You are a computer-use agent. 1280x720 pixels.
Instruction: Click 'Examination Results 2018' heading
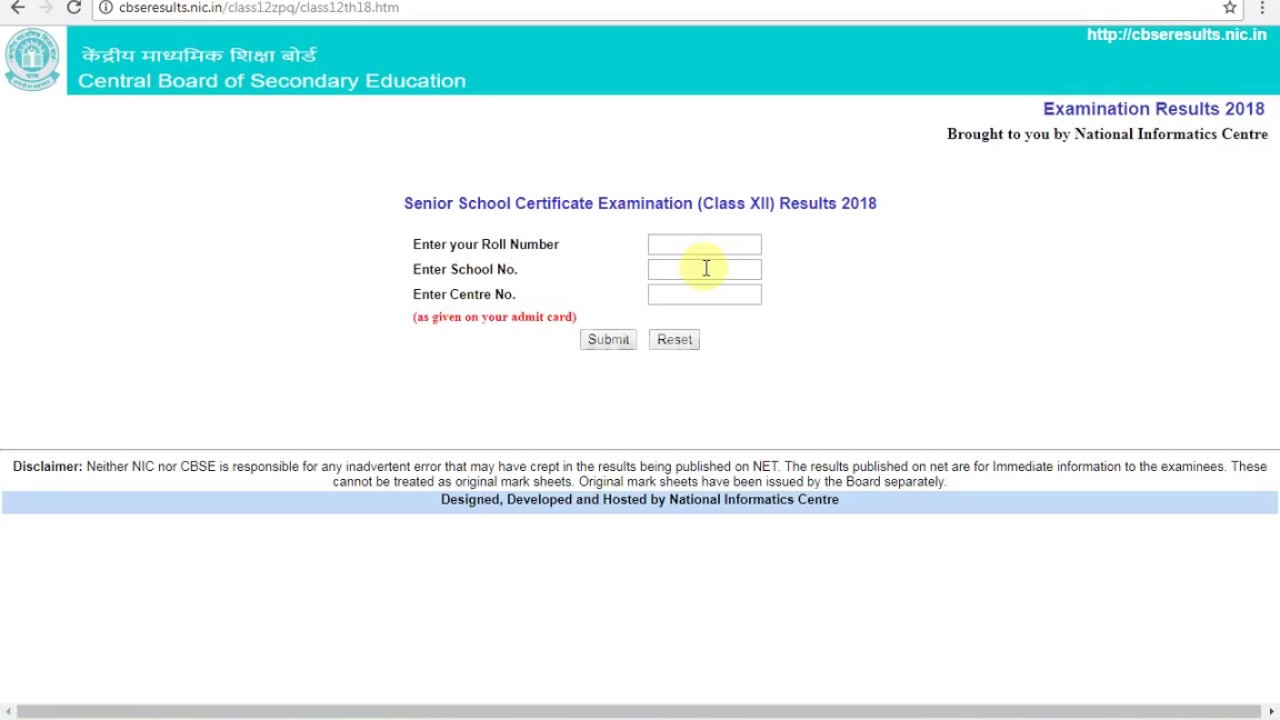[x=1154, y=109]
